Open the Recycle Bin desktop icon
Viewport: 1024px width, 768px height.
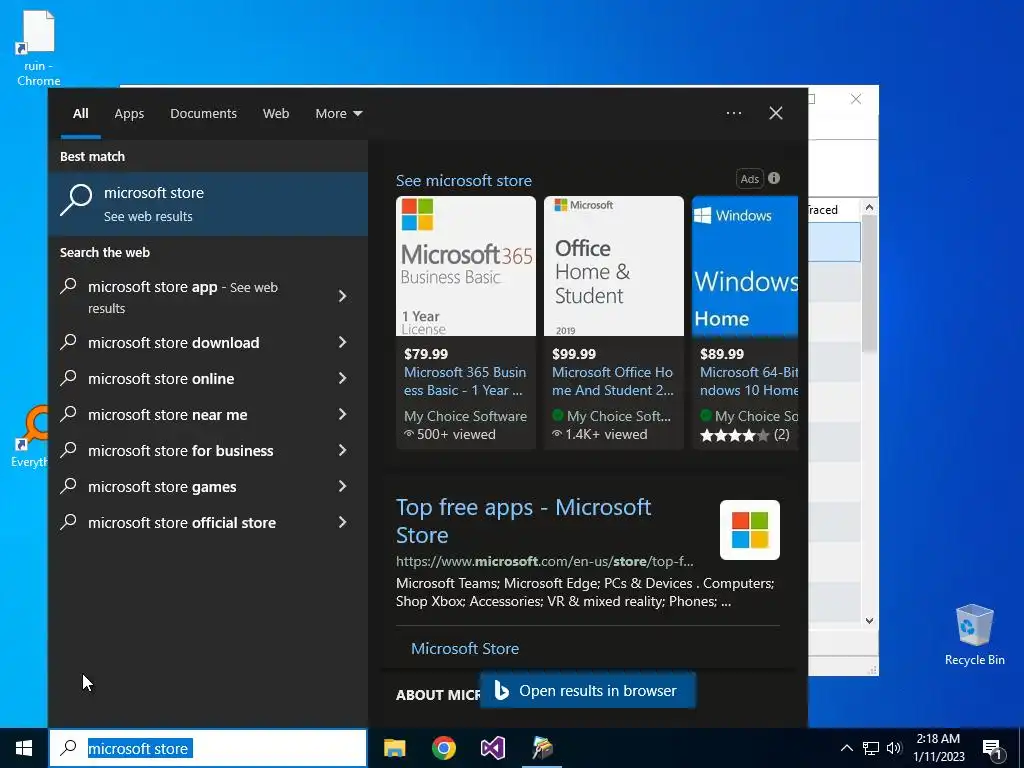point(974,635)
